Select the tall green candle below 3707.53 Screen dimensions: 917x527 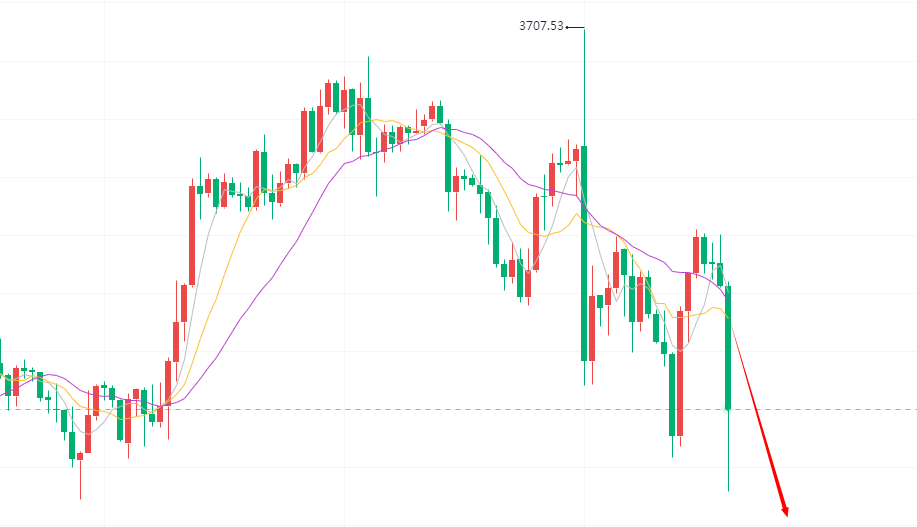click(583, 252)
